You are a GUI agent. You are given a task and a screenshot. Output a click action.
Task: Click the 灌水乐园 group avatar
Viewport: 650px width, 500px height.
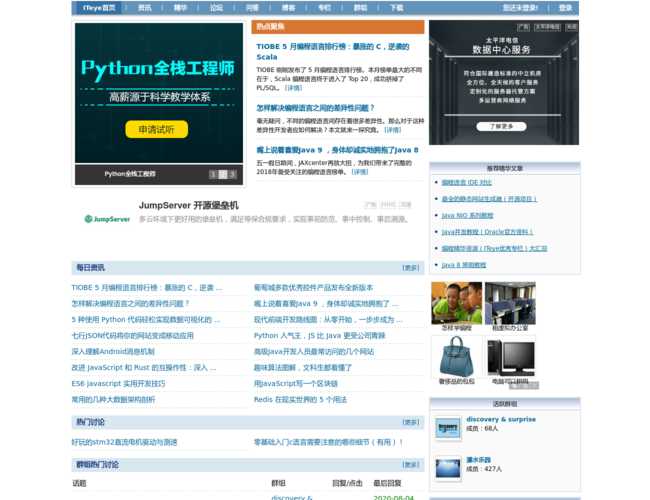[x=448, y=468]
